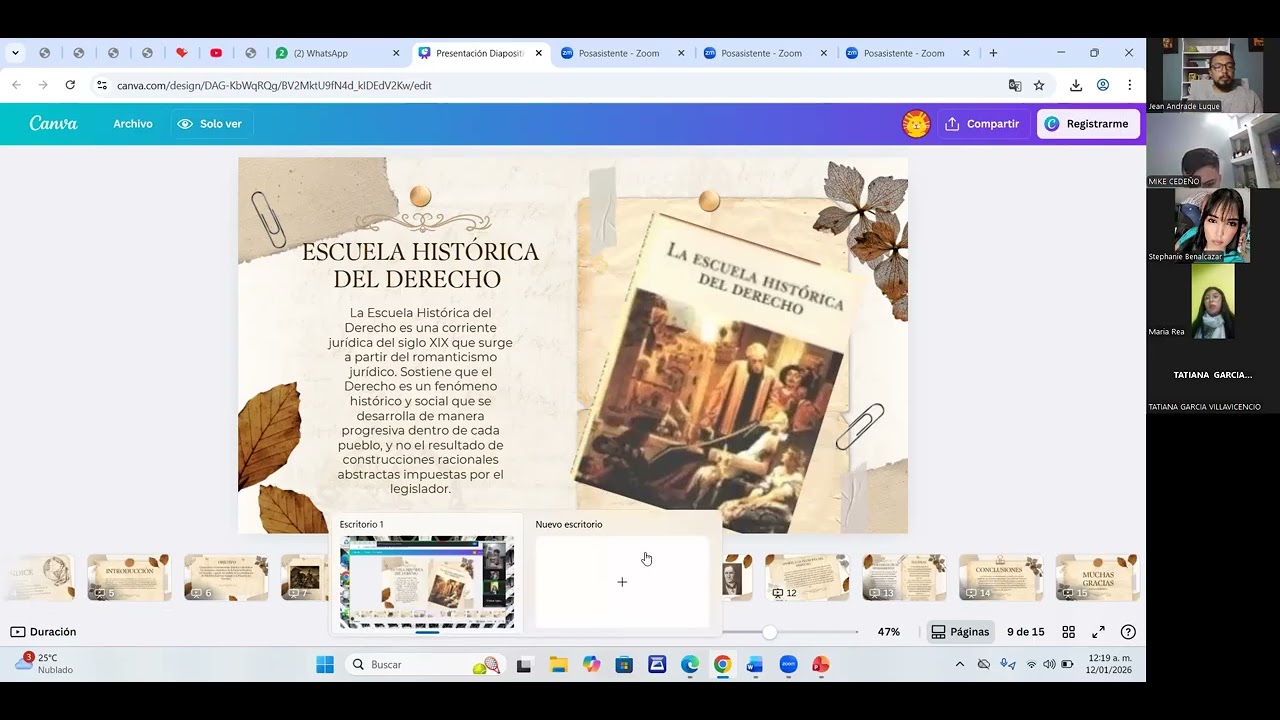Adjust the zoom slider handle
Image resolution: width=1280 pixels, height=720 pixels.
(x=769, y=632)
